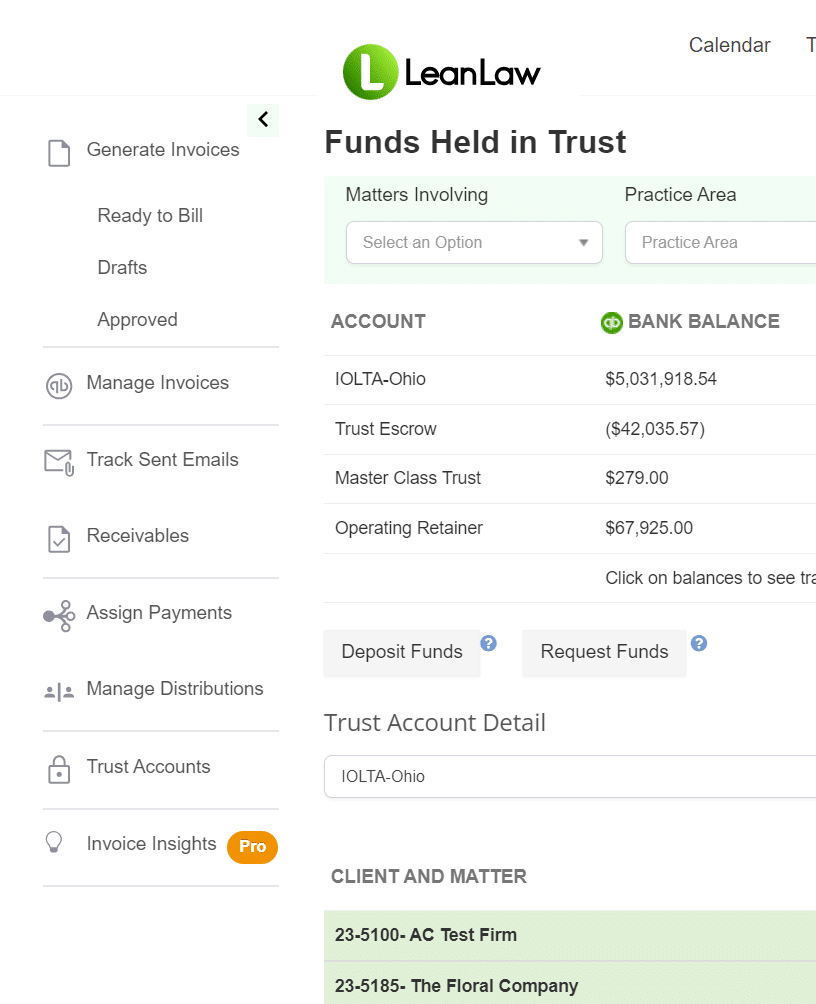Viewport: 816px width, 1004px height.
Task: Open the Calendar menu item
Action: pos(729,45)
